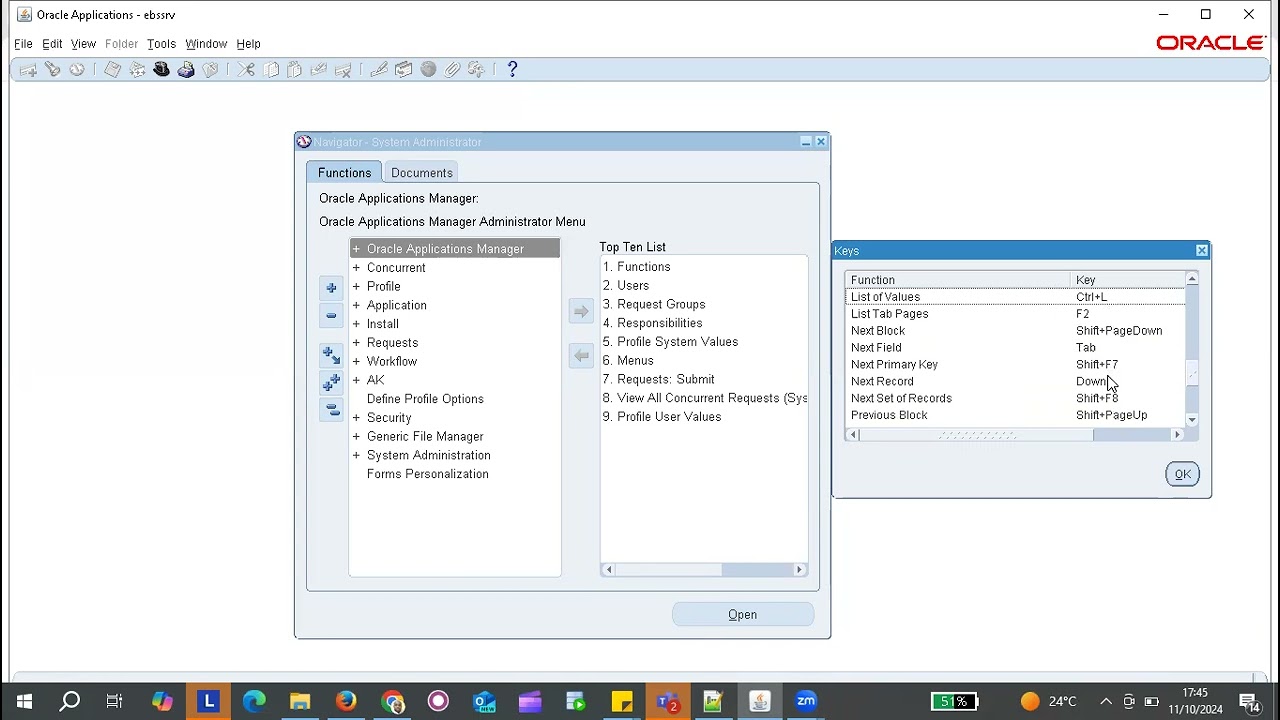This screenshot has height=720, width=1280.
Task: Click the Find flashlight toolbar icon
Action: 52,70
